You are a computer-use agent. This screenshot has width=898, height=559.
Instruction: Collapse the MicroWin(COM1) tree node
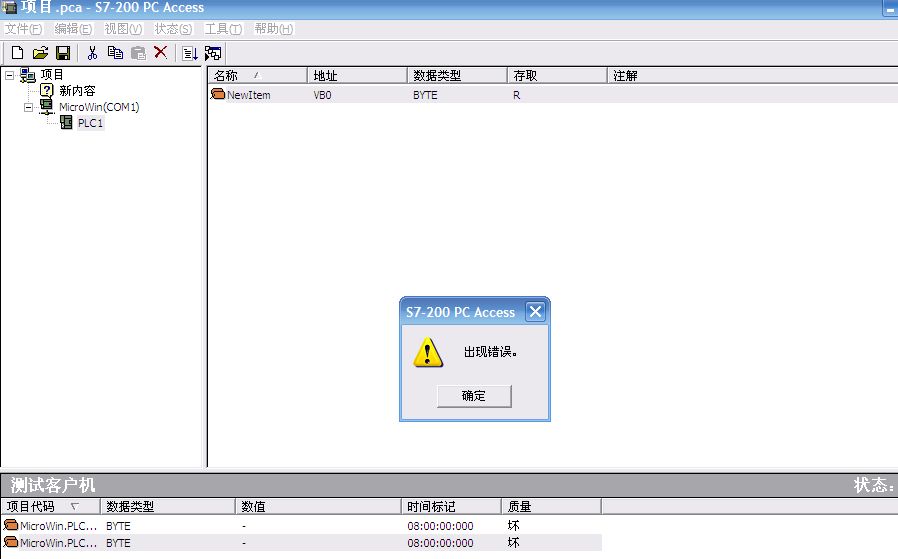point(28,107)
